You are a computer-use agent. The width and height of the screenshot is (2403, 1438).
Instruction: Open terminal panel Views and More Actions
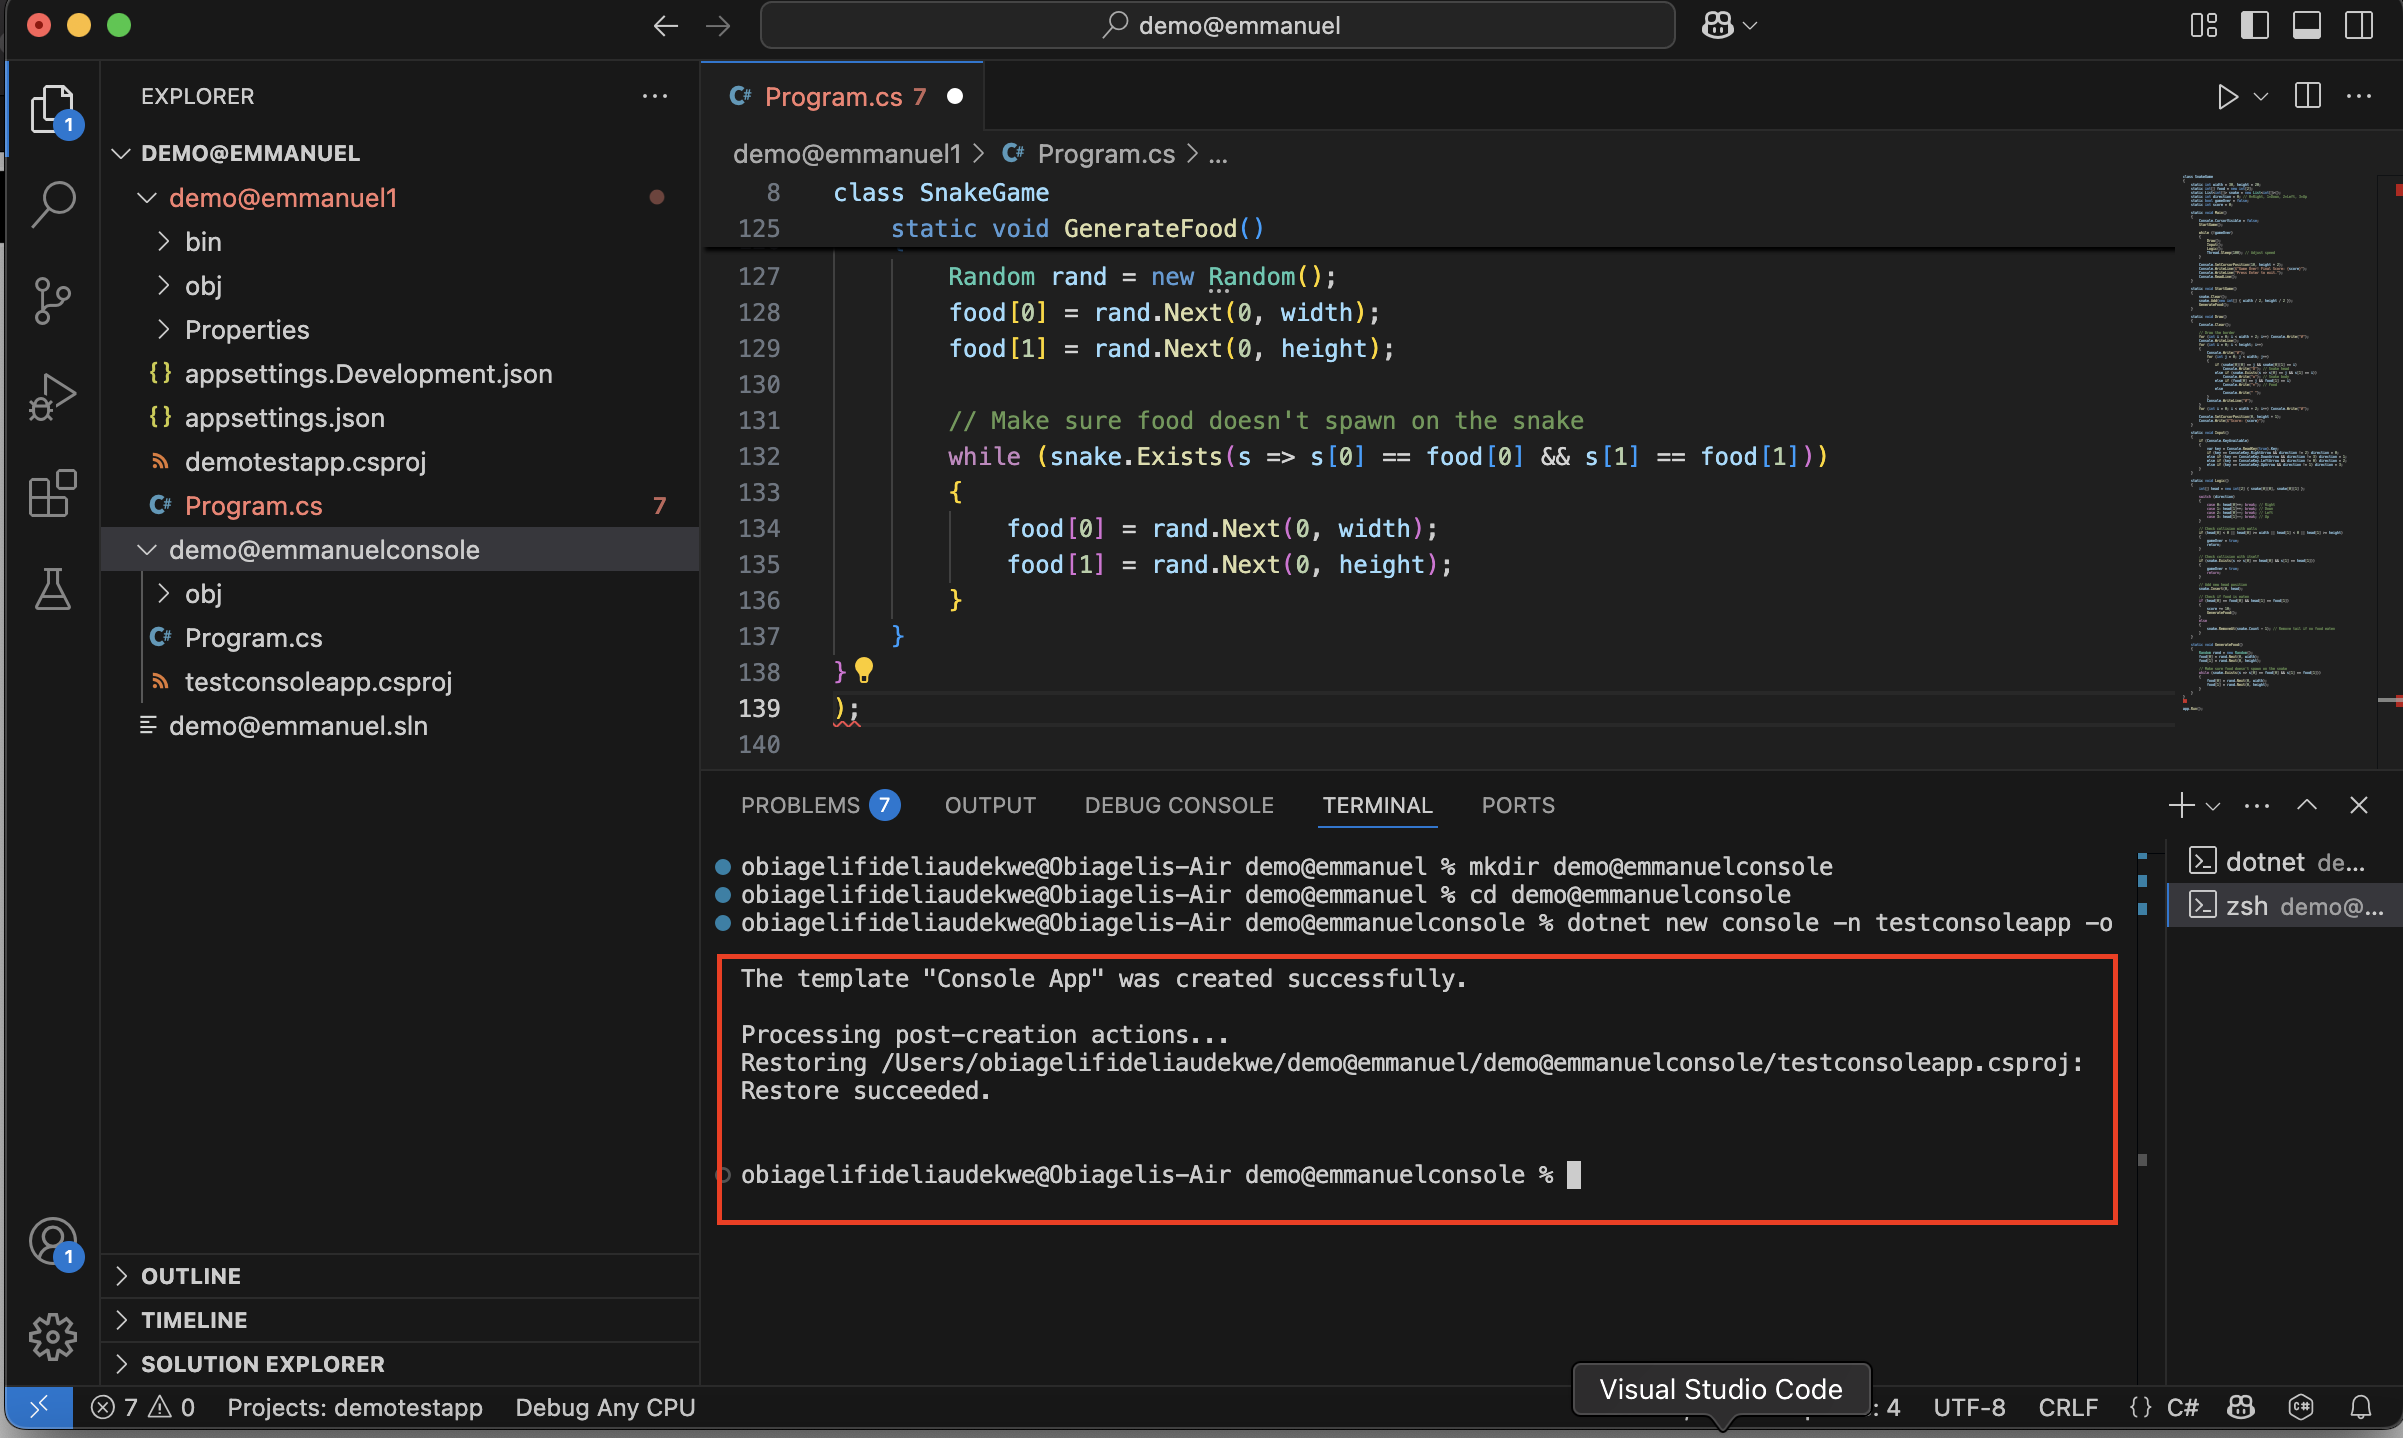click(x=2257, y=805)
